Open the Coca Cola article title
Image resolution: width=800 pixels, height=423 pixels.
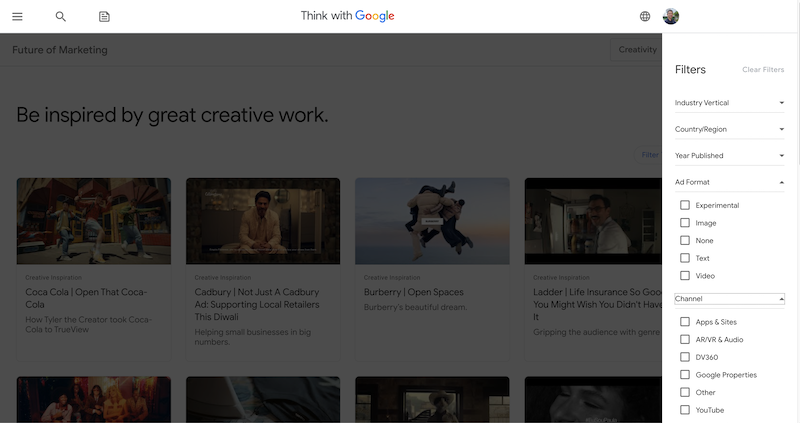tap(86, 298)
